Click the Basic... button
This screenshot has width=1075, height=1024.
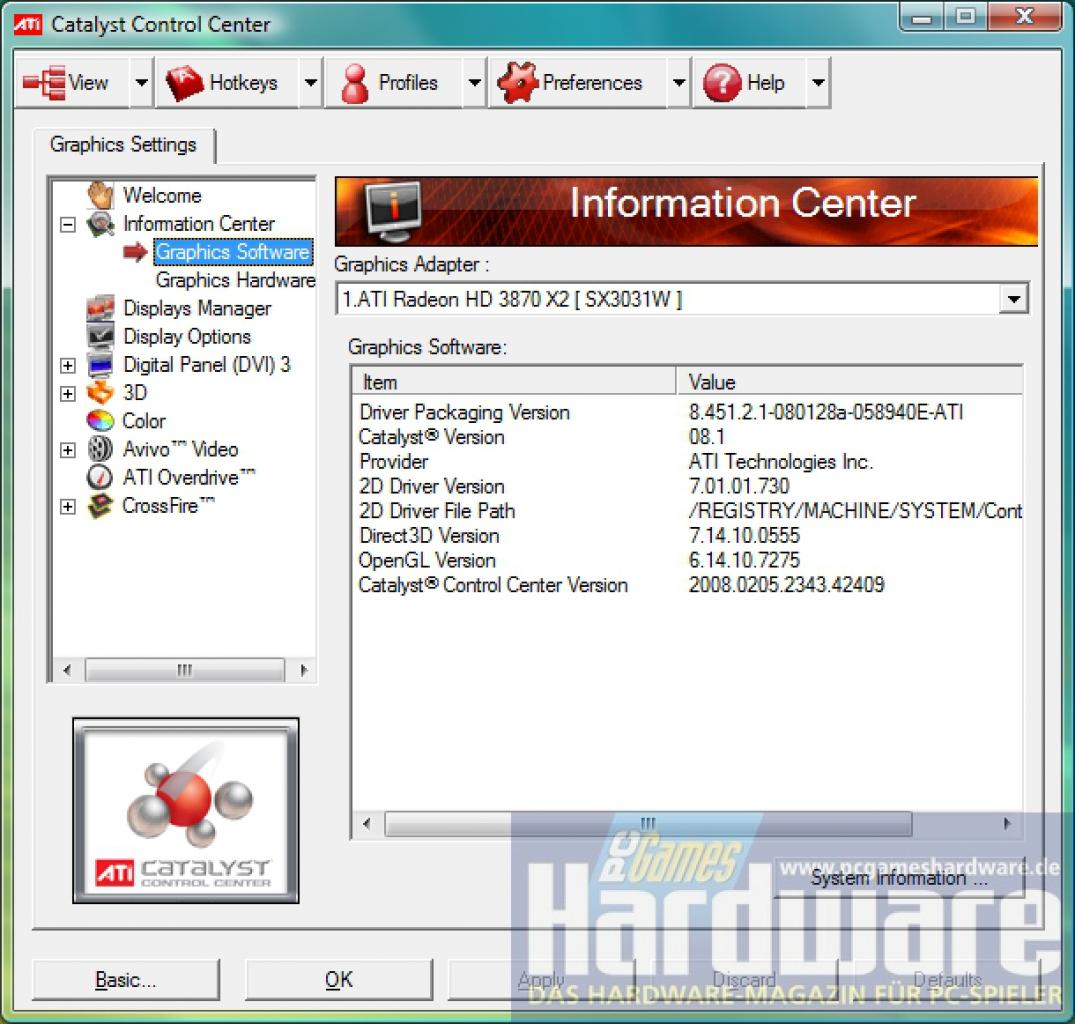pyautogui.click(x=126, y=979)
